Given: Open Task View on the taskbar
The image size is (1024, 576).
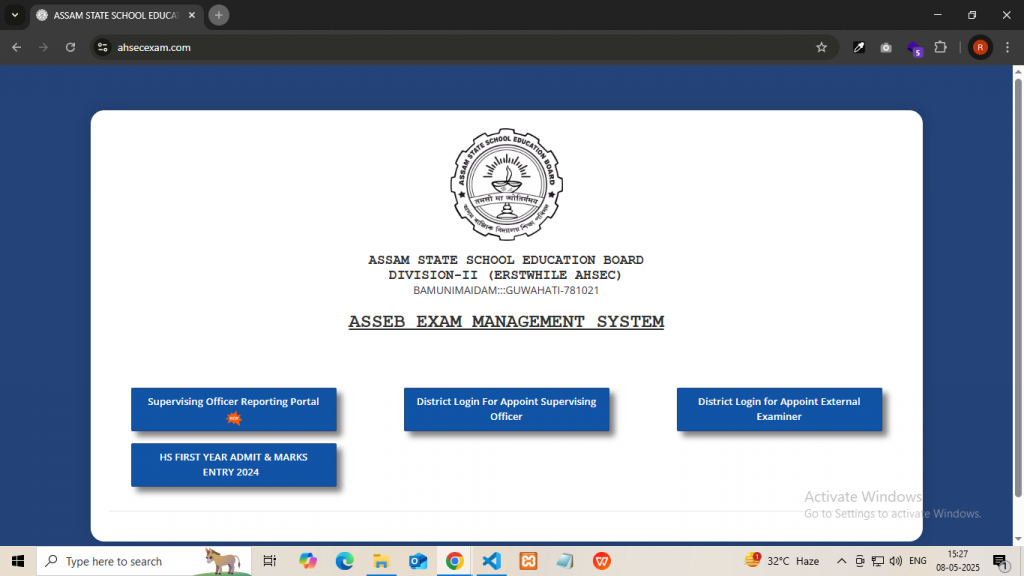Looking at the screenshot, I should 270,561.
